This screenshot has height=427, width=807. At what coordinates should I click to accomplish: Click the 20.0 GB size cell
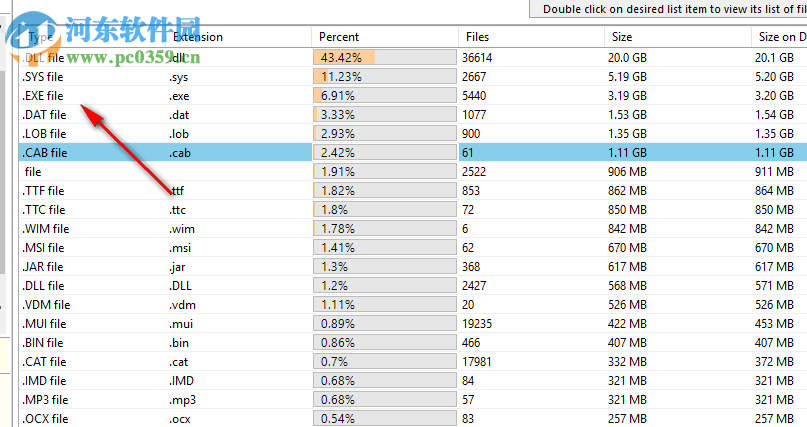tap(627, 58)
